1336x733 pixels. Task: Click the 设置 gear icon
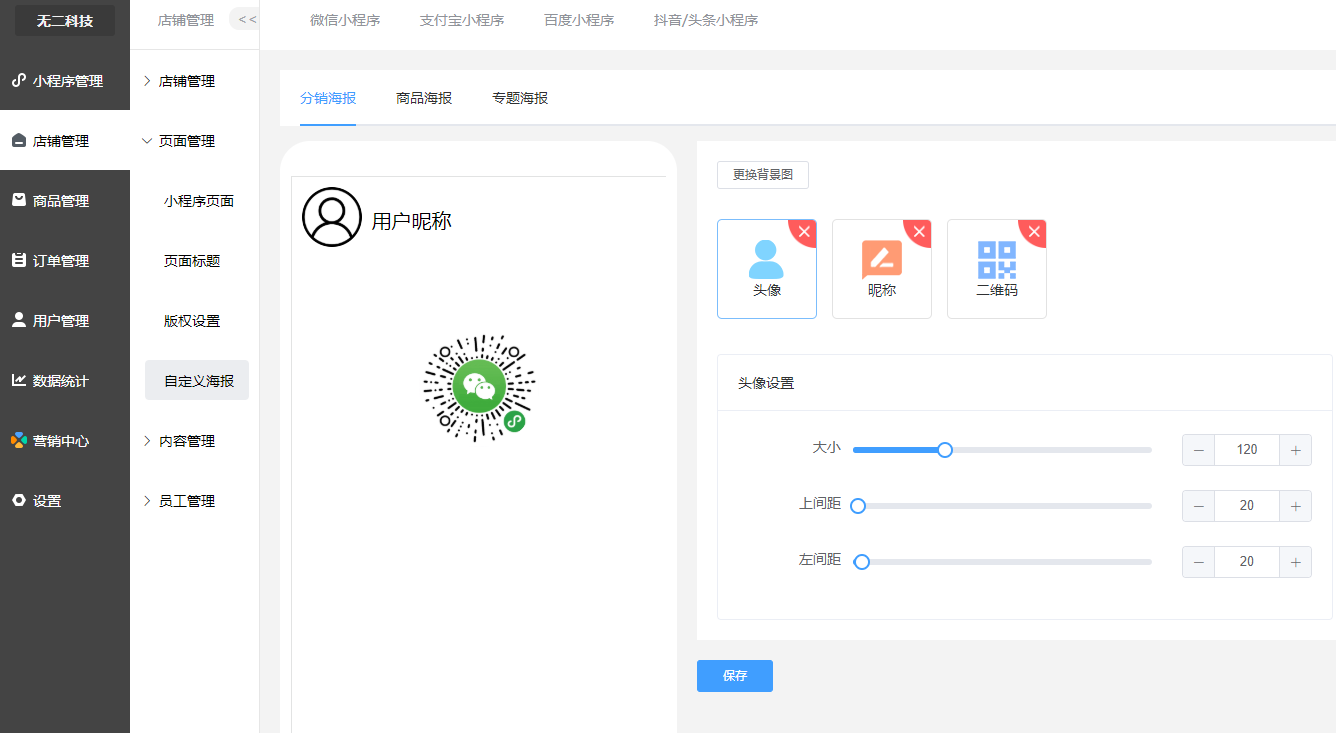pyautogui.click(x=18, y=500)
